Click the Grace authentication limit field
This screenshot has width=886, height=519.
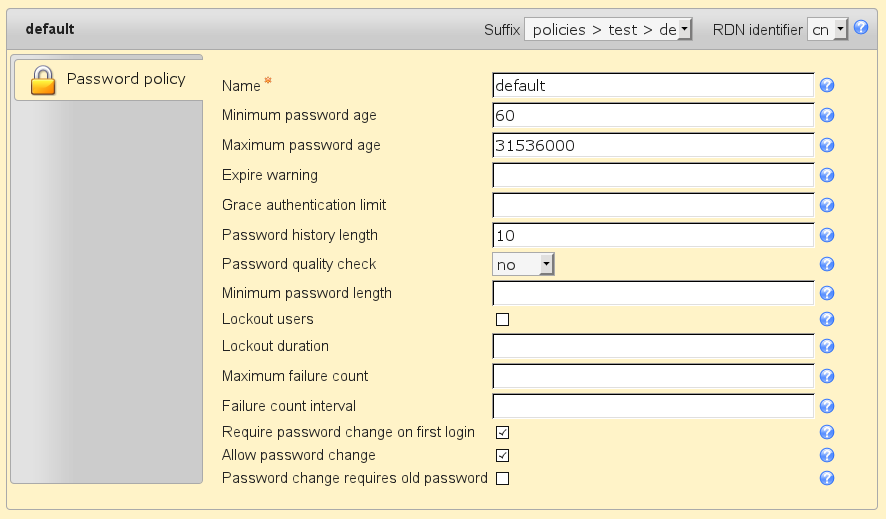pos(653,206)
